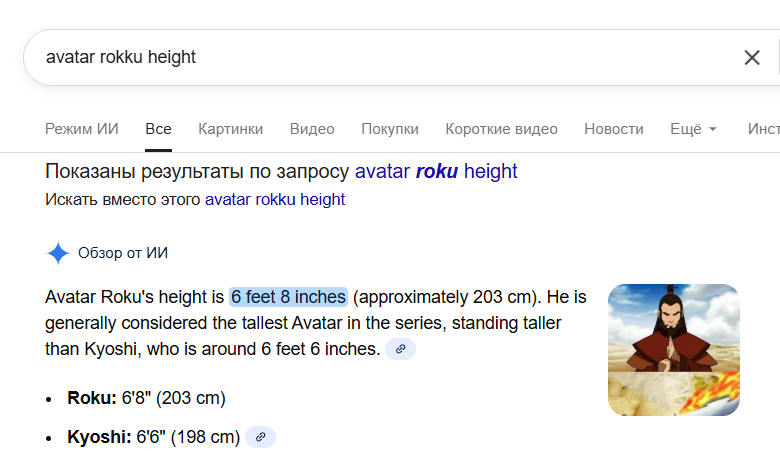
Task: Click into the search input field
Action: click(x=380, y=57)
